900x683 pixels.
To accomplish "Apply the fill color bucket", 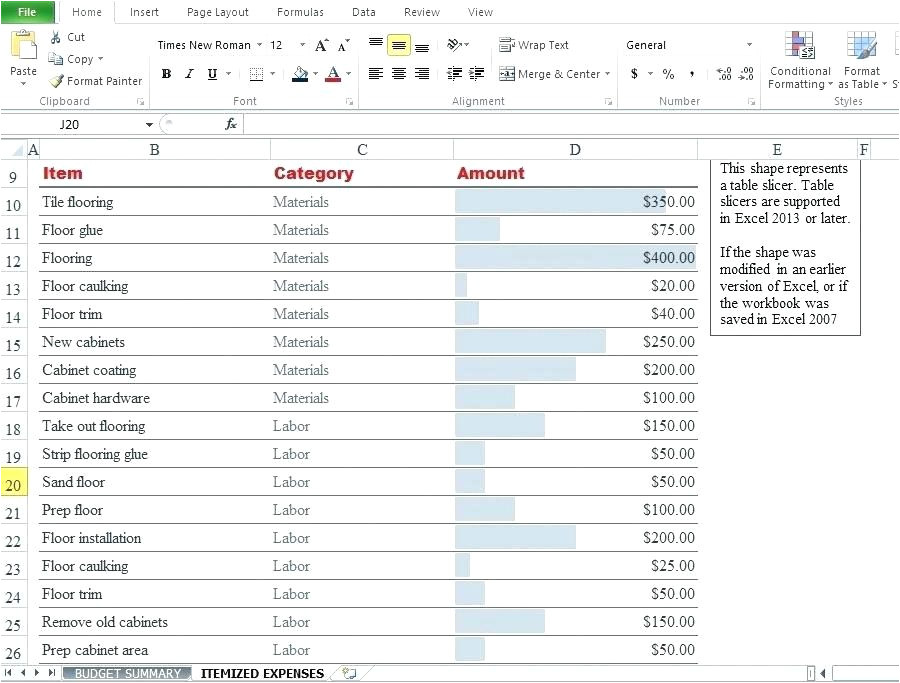I will coord(300,74).
